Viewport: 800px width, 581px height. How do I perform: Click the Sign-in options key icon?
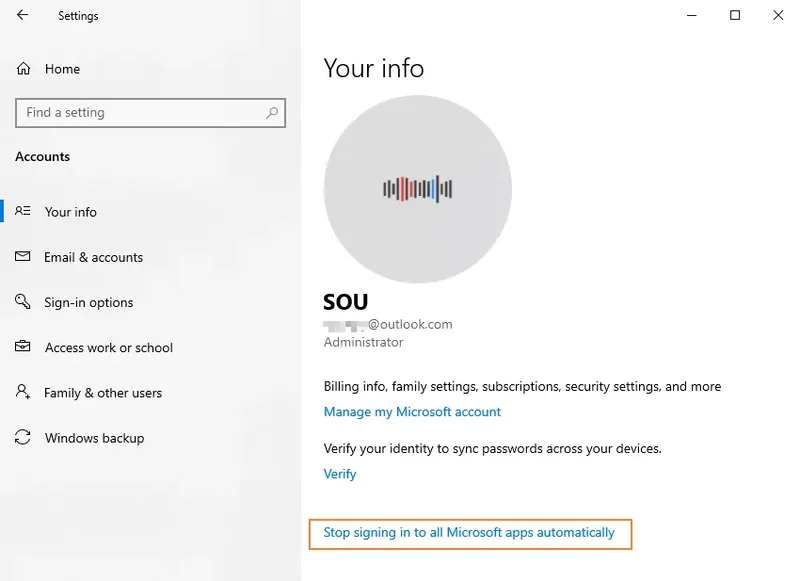point(22,301)
